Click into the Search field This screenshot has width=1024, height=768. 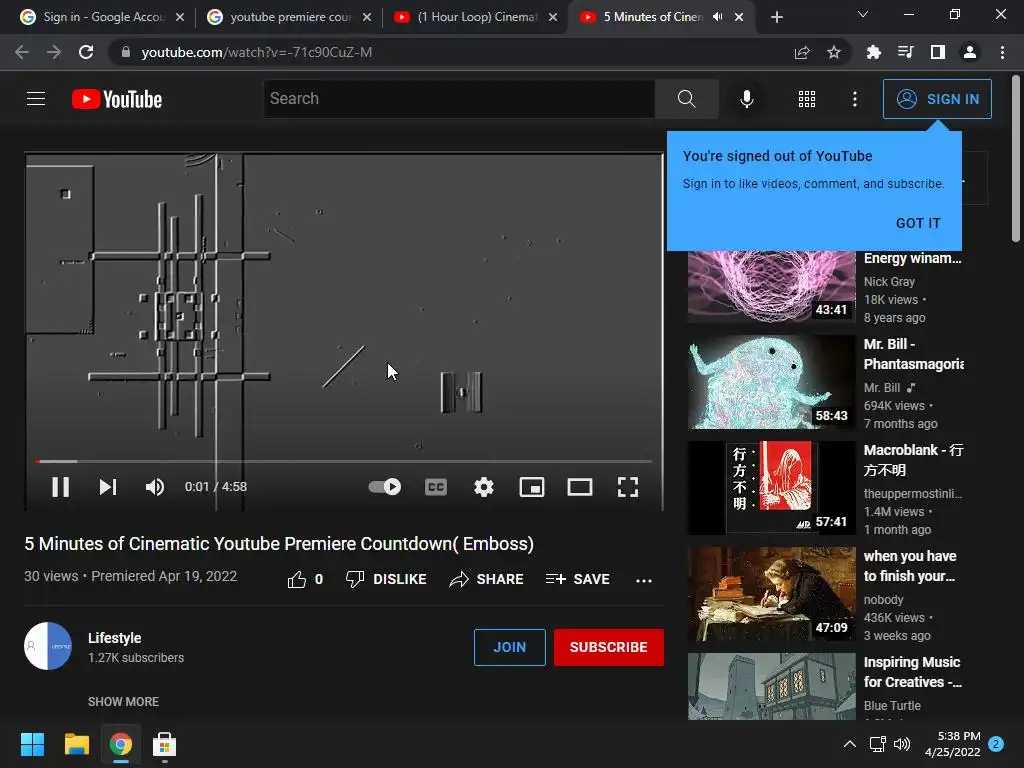tap(459, 99)
